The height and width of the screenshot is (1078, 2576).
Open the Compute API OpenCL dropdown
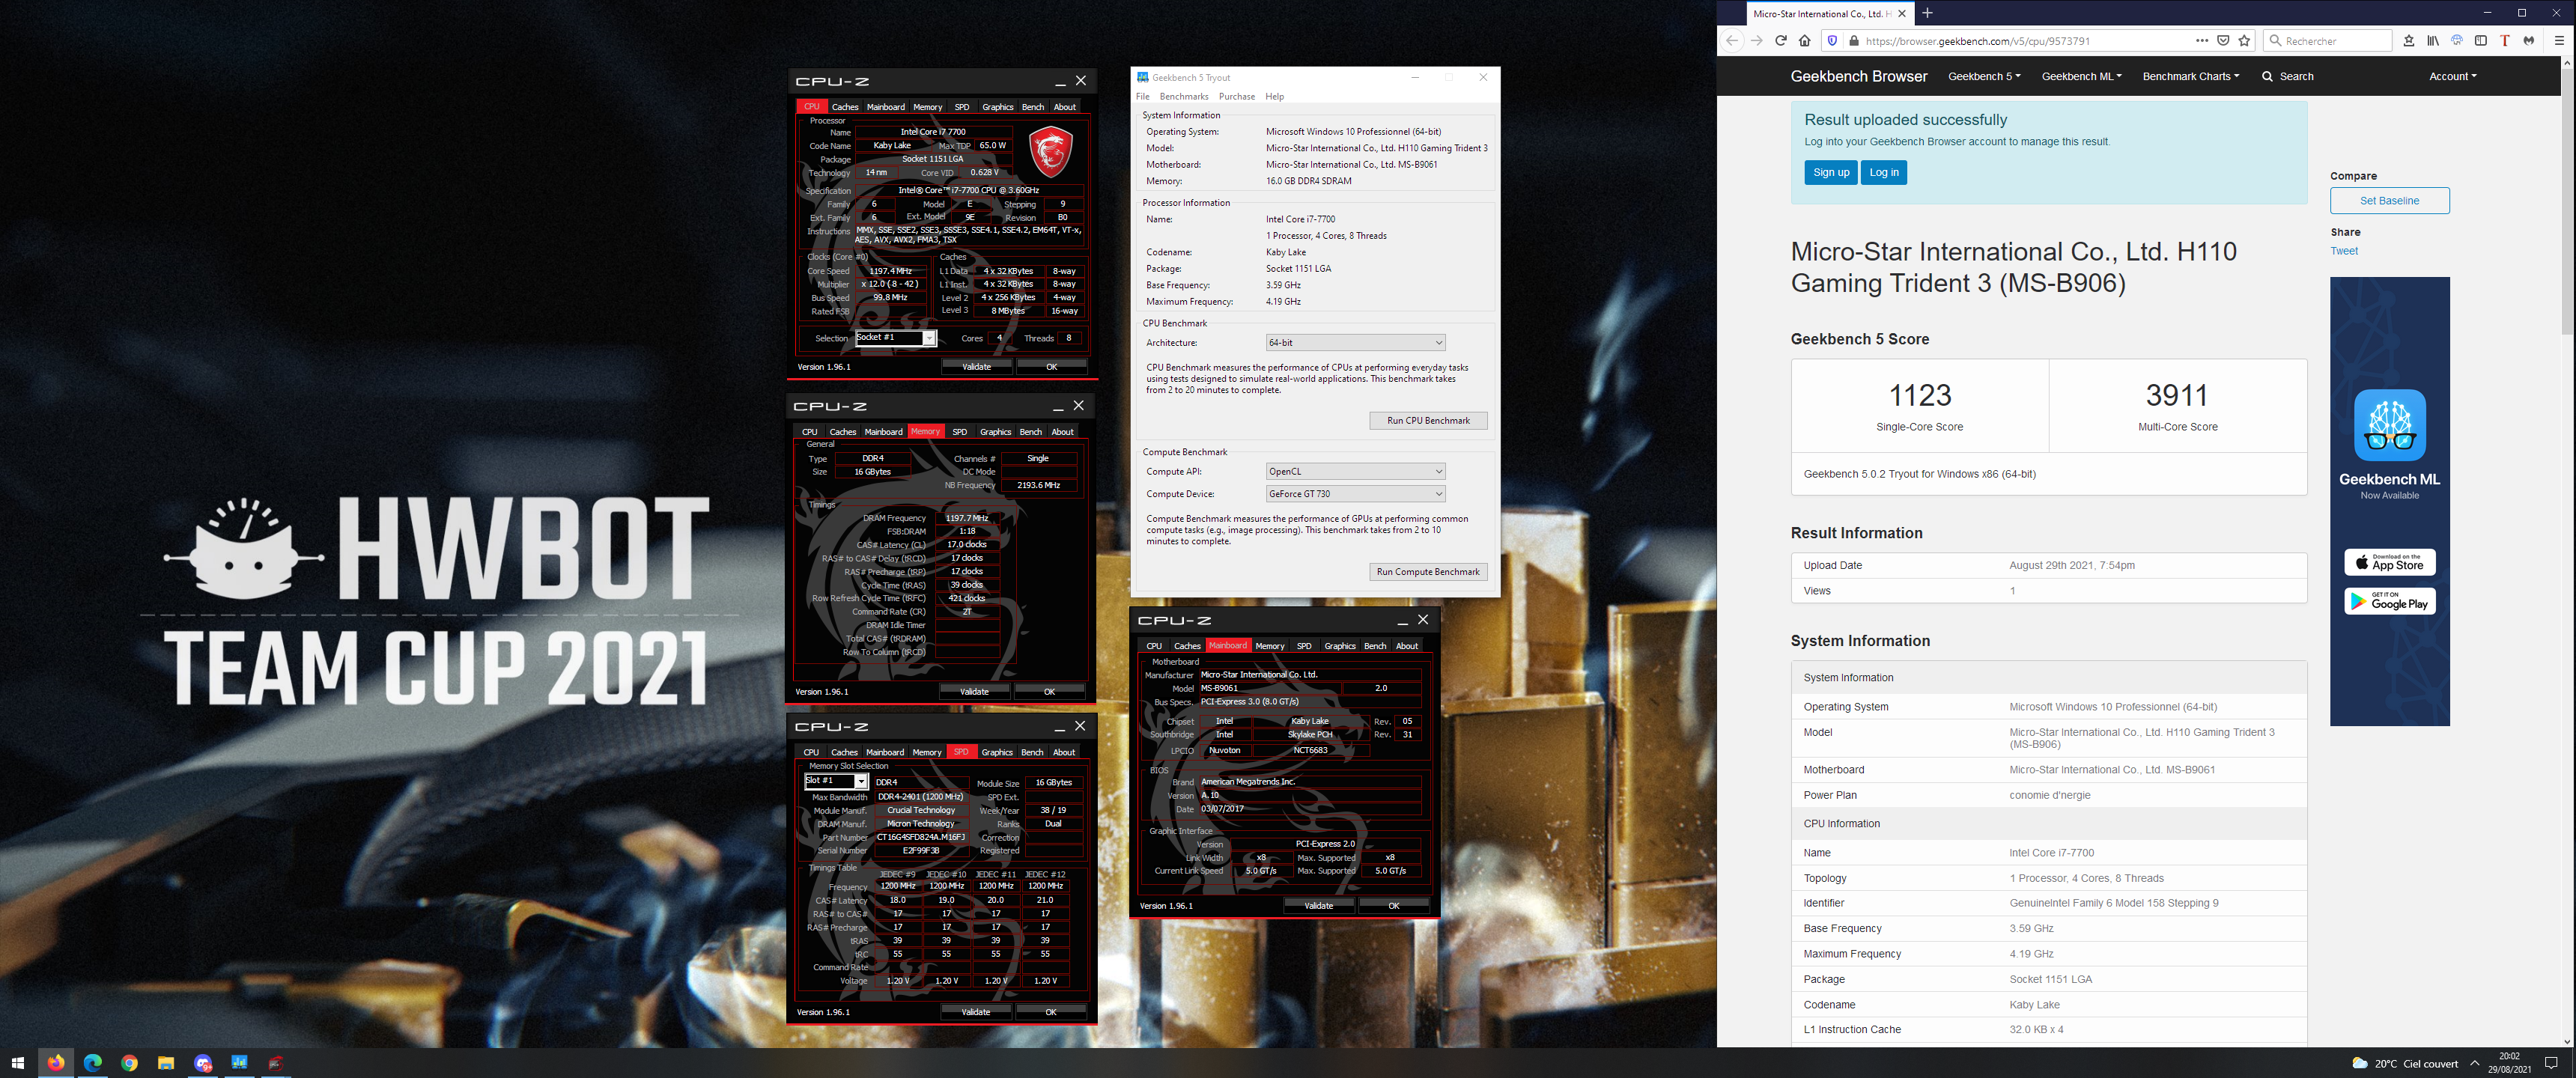[x=1355, y=472]
